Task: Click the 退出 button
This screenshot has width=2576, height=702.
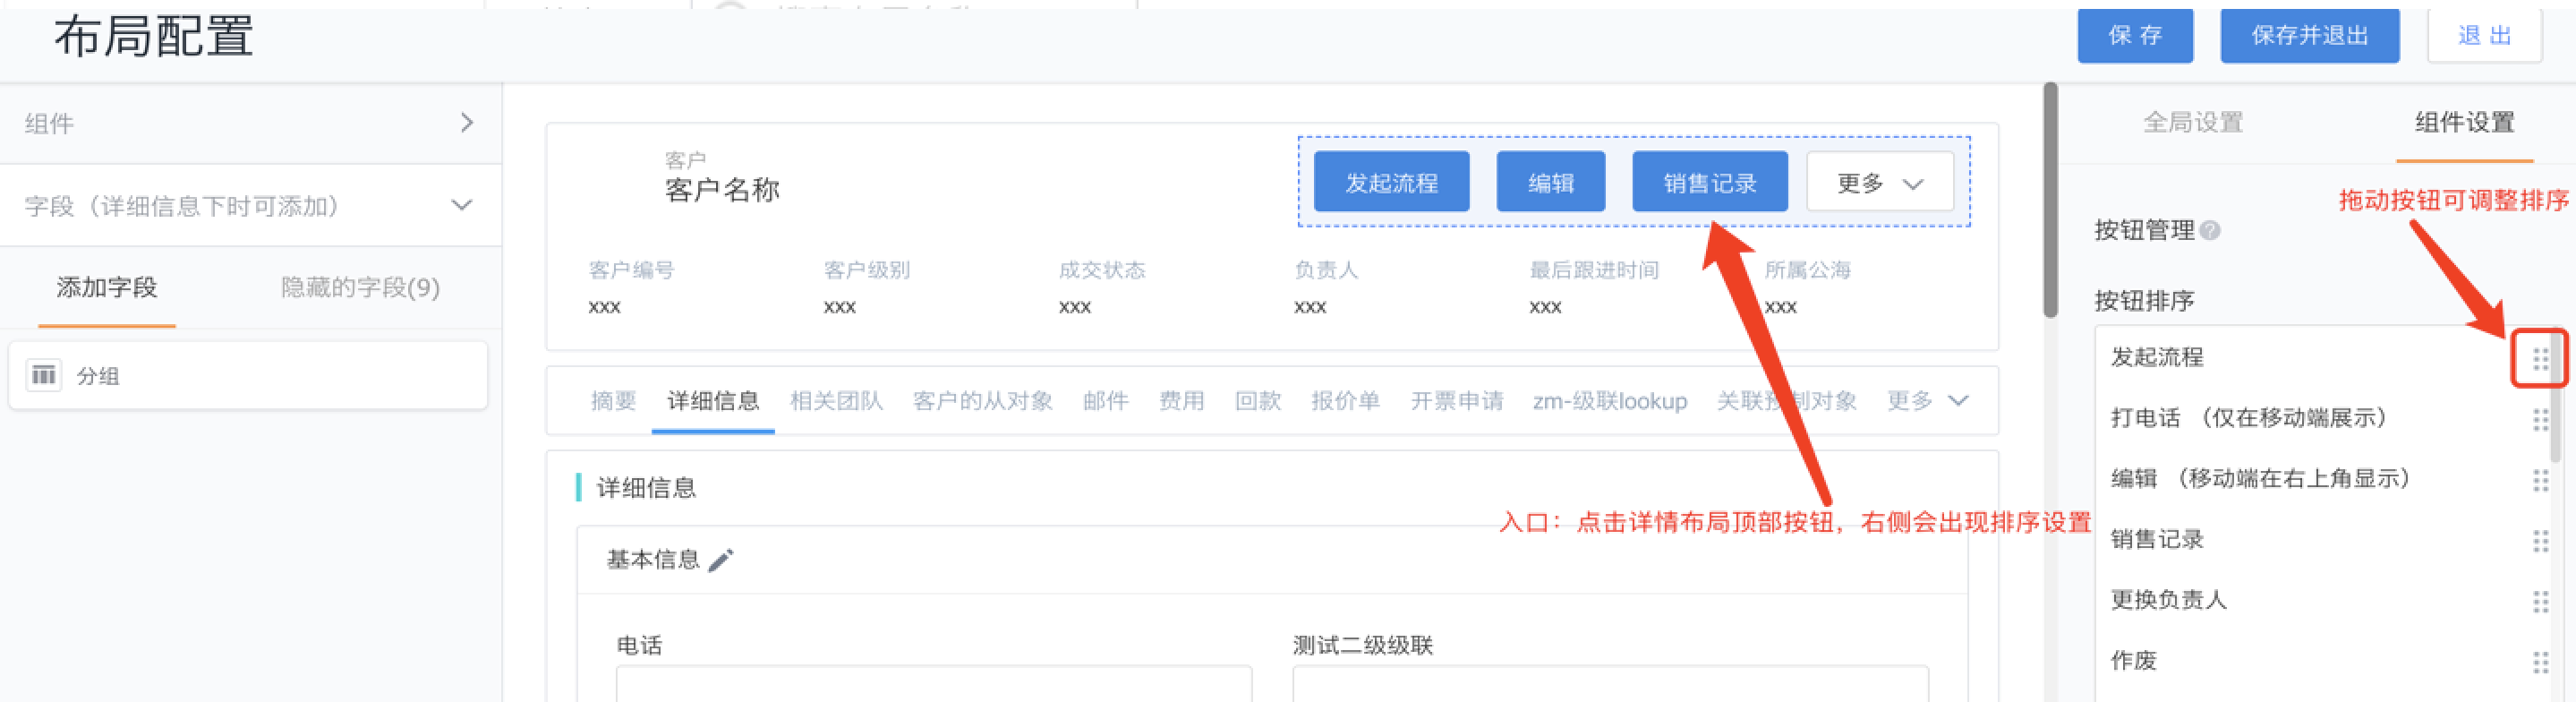Action: tap(2484, 36)
